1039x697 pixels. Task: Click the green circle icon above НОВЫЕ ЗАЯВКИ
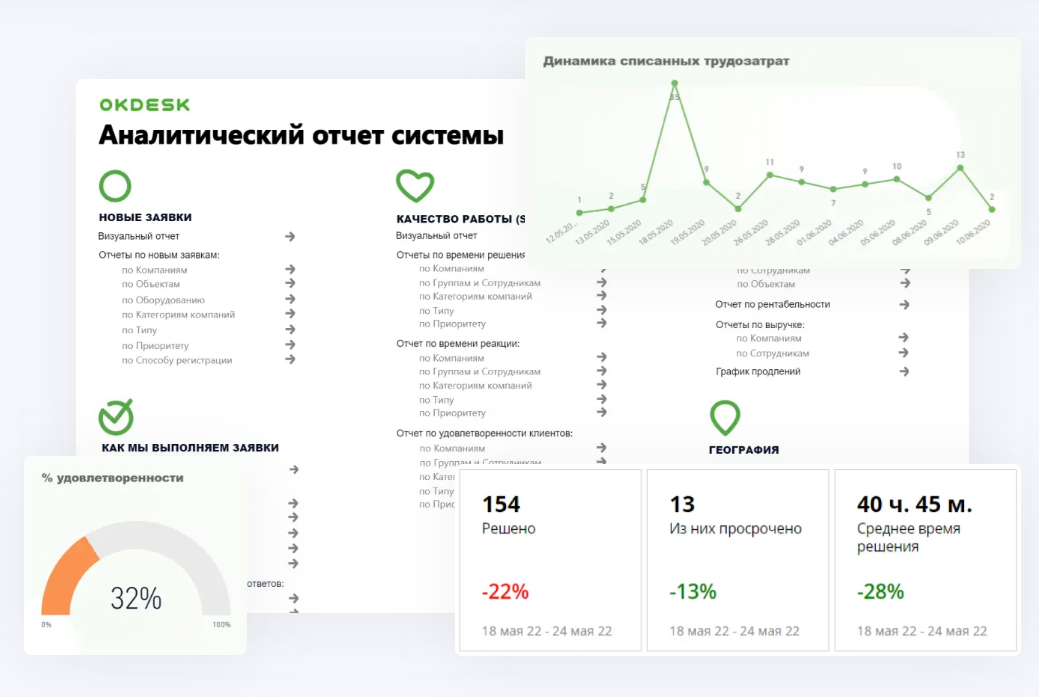[115, 186]
